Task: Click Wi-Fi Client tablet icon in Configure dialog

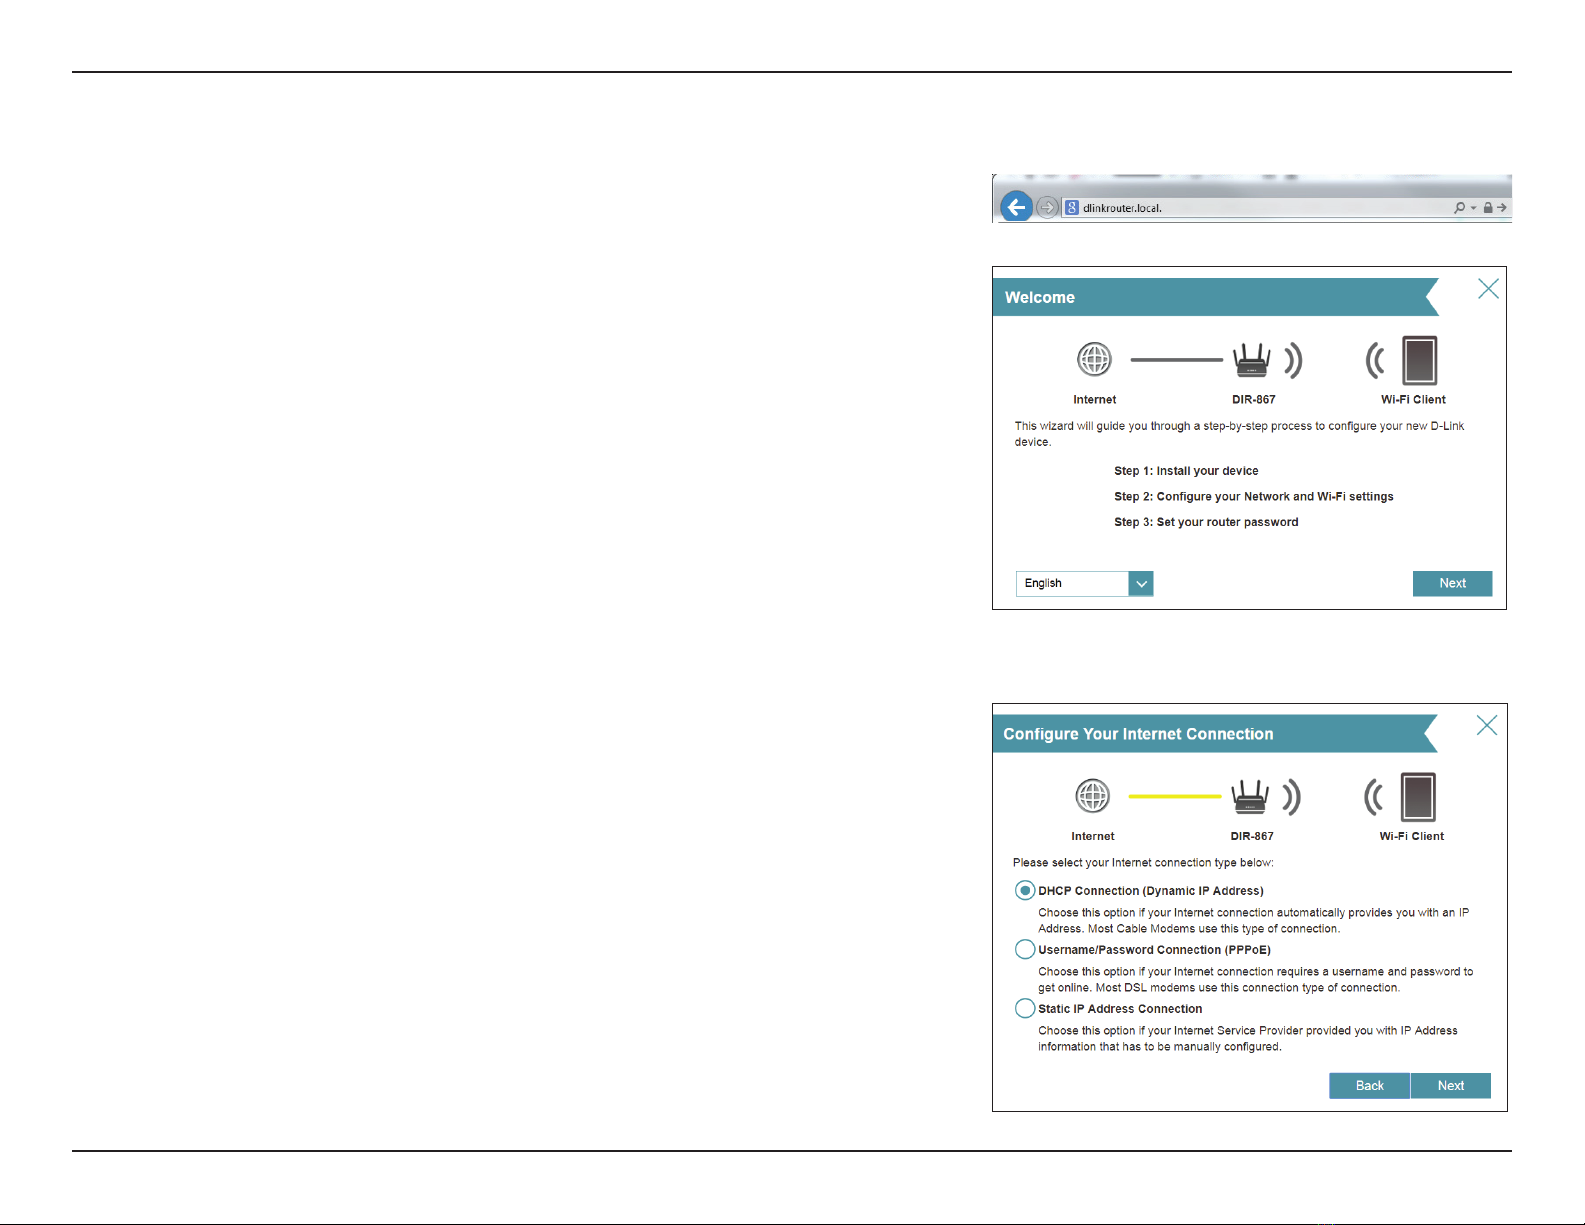Action: [1418, 797]
